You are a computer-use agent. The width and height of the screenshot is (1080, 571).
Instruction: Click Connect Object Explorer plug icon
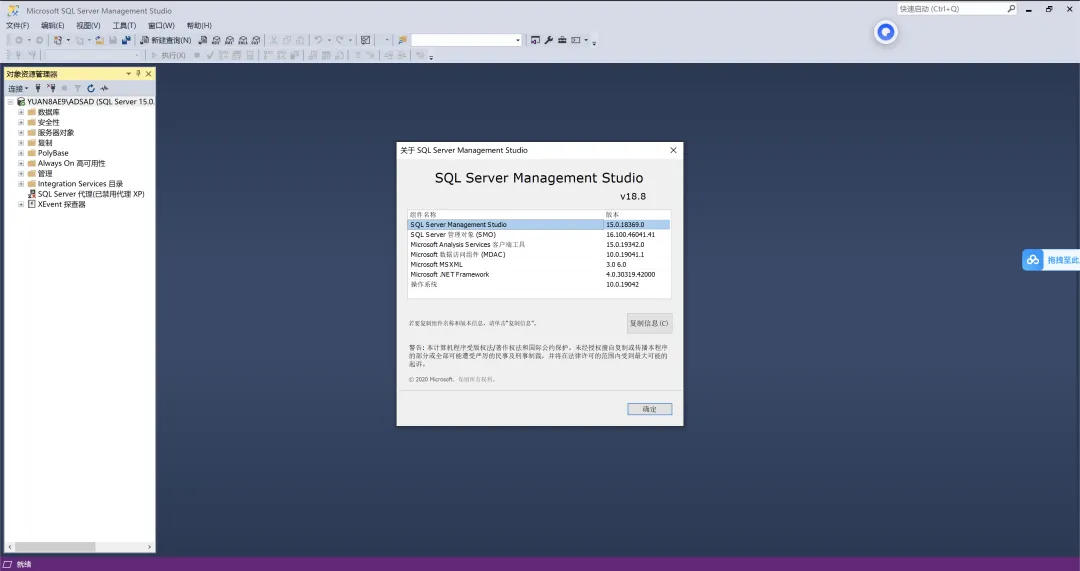pos(38,88)
